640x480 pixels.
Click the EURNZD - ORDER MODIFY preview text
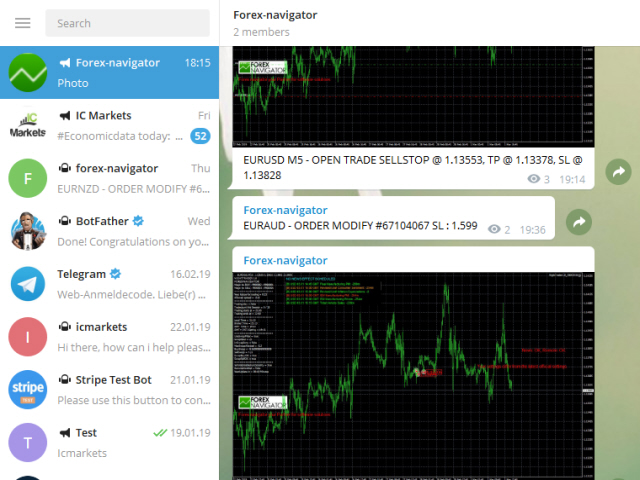[x=133, y=189]
